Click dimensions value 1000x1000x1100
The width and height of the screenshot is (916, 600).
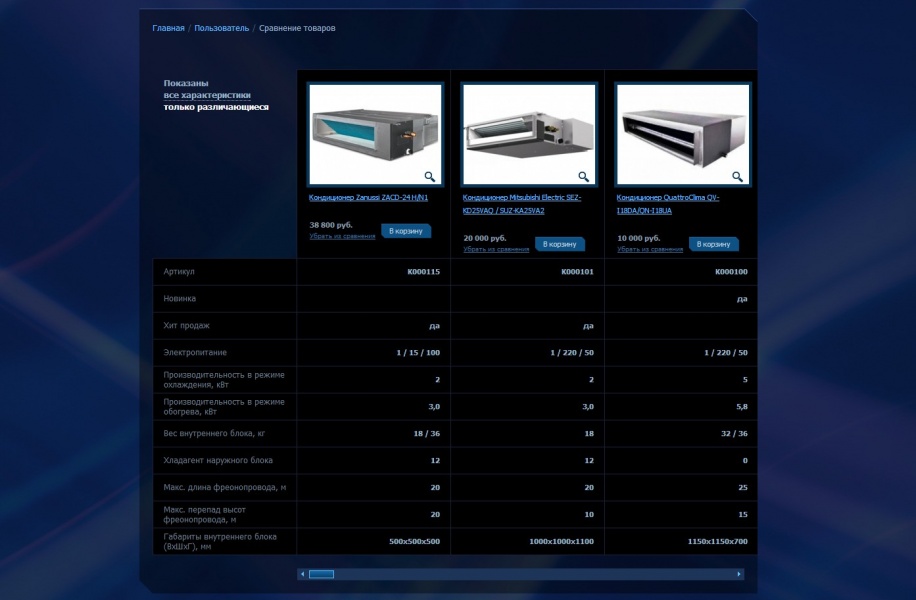pos(561,542)
